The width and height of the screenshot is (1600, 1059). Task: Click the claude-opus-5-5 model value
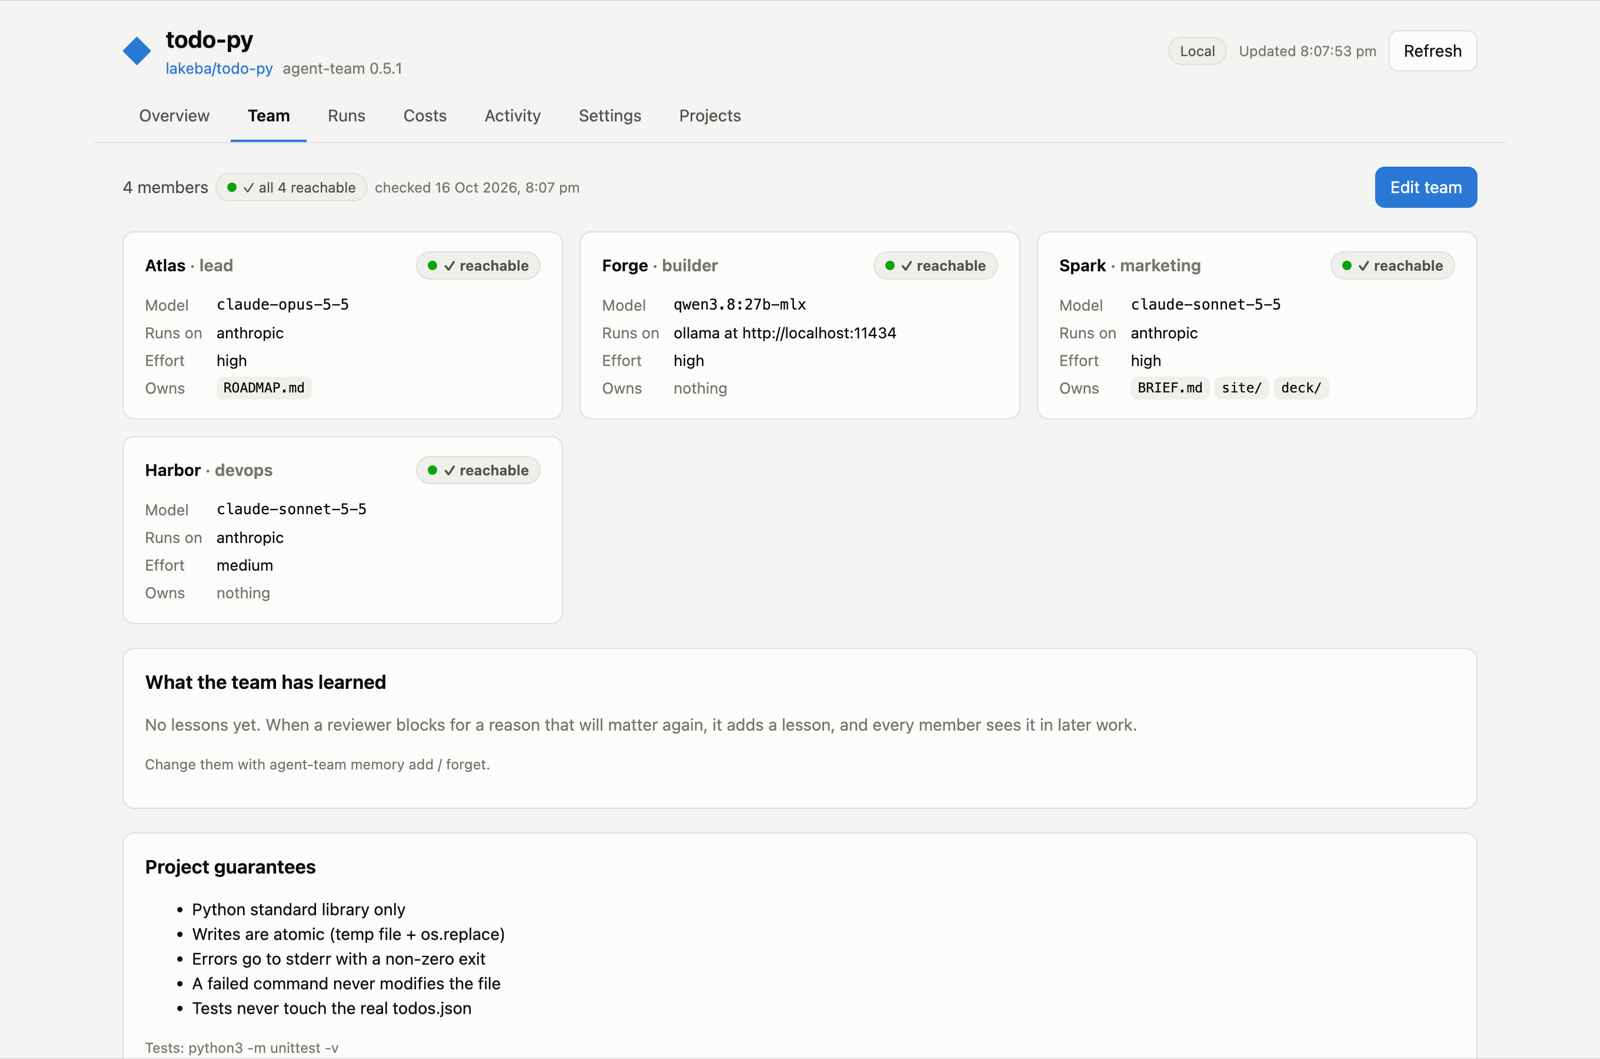coord(283,305)
